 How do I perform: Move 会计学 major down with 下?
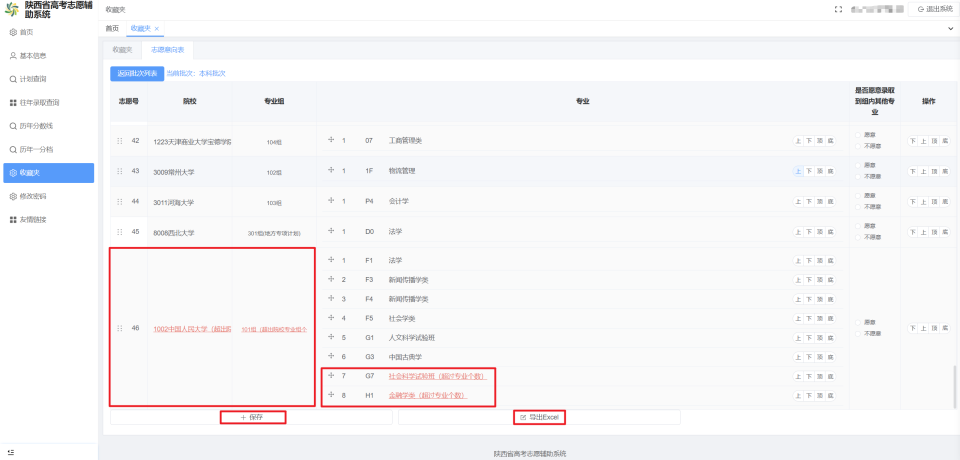(x=809, y=202)
